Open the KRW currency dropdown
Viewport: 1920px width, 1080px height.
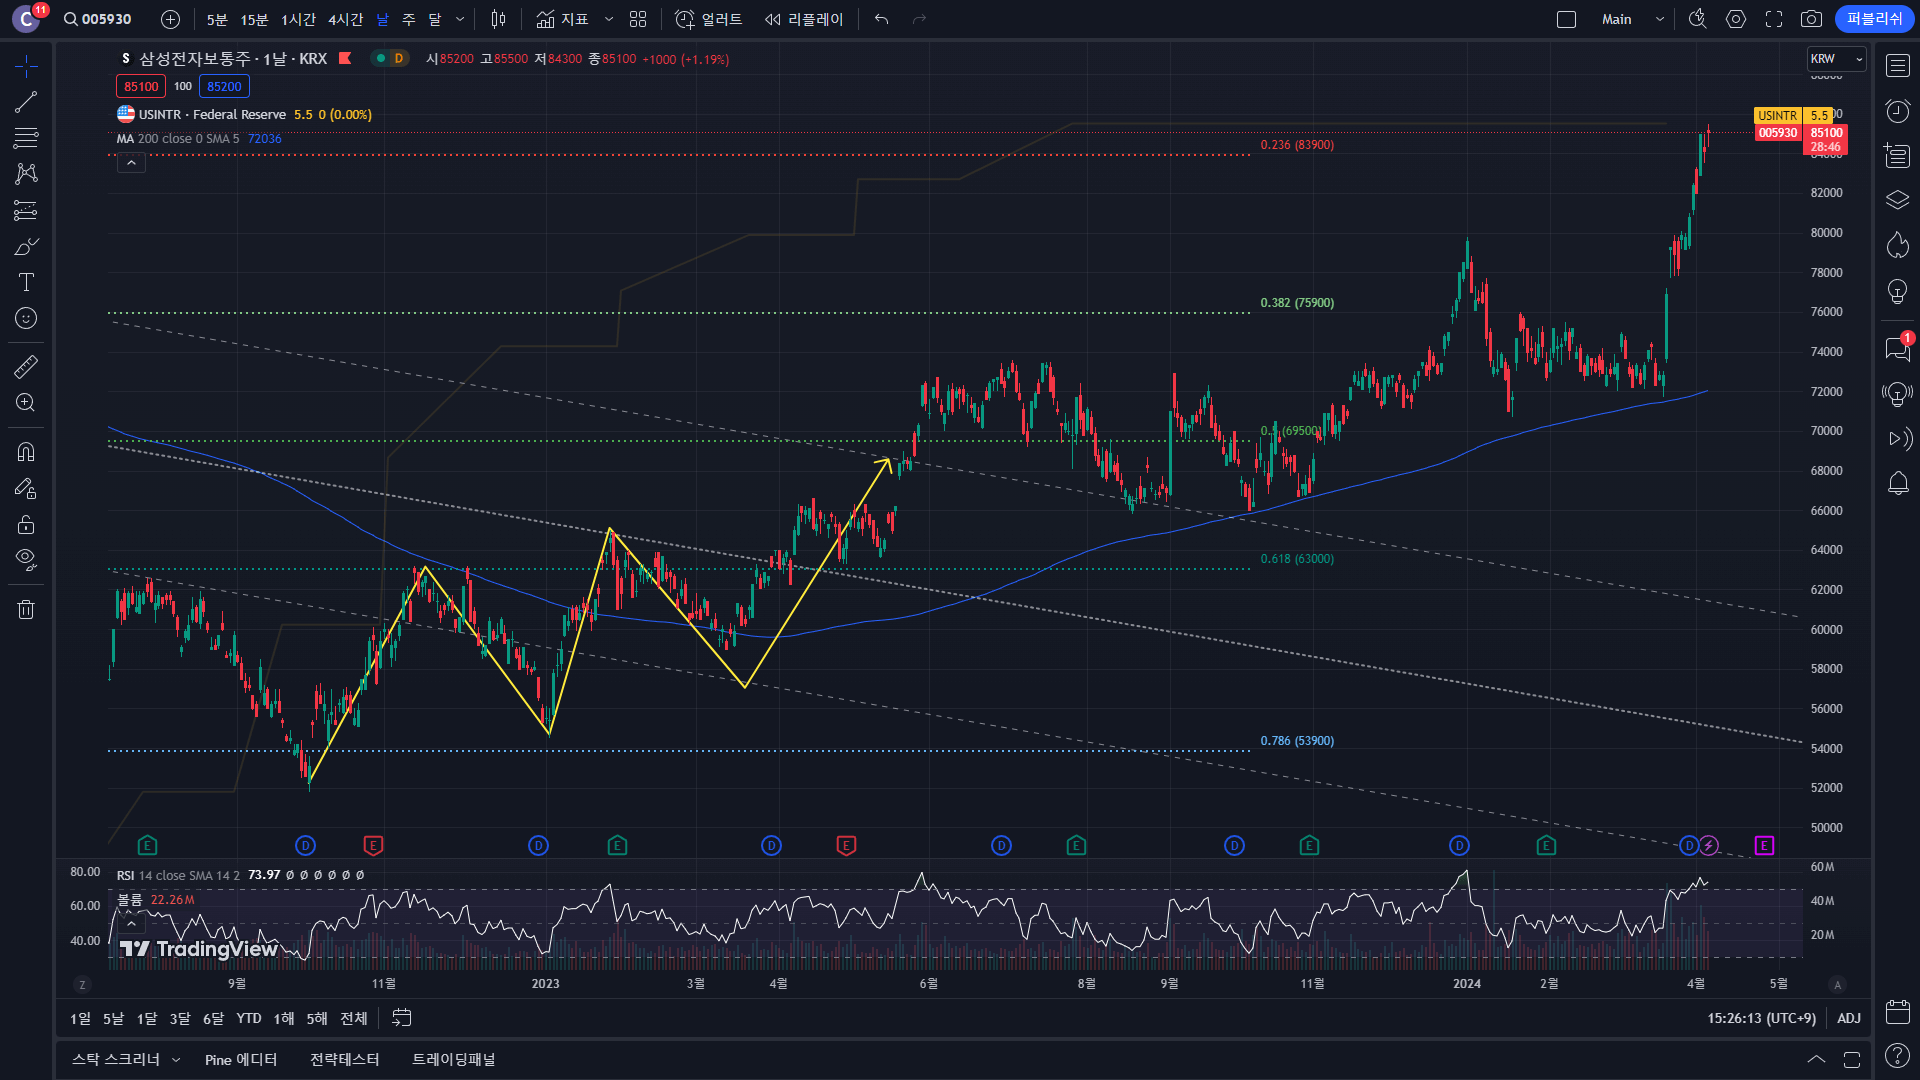pyautogui.click(x=1836, y=59)
